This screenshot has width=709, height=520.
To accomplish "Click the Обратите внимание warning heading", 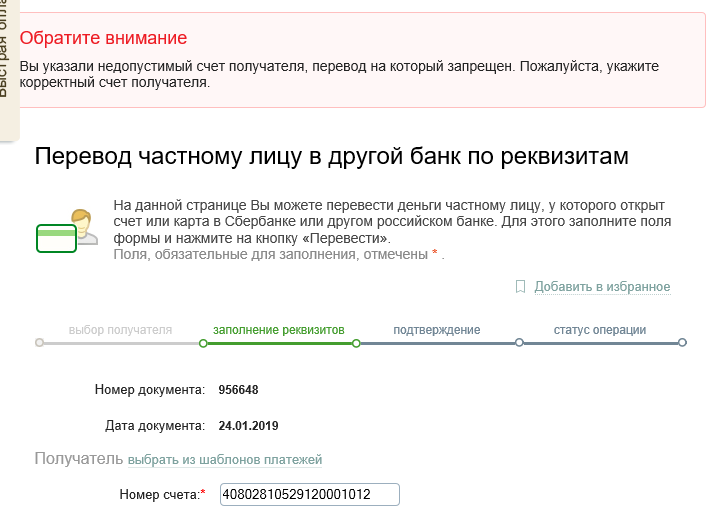I will (103, 38).
